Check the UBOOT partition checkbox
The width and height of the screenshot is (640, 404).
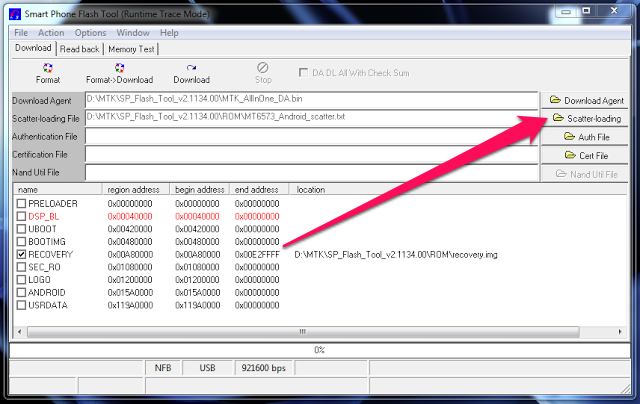coord(21,229)
